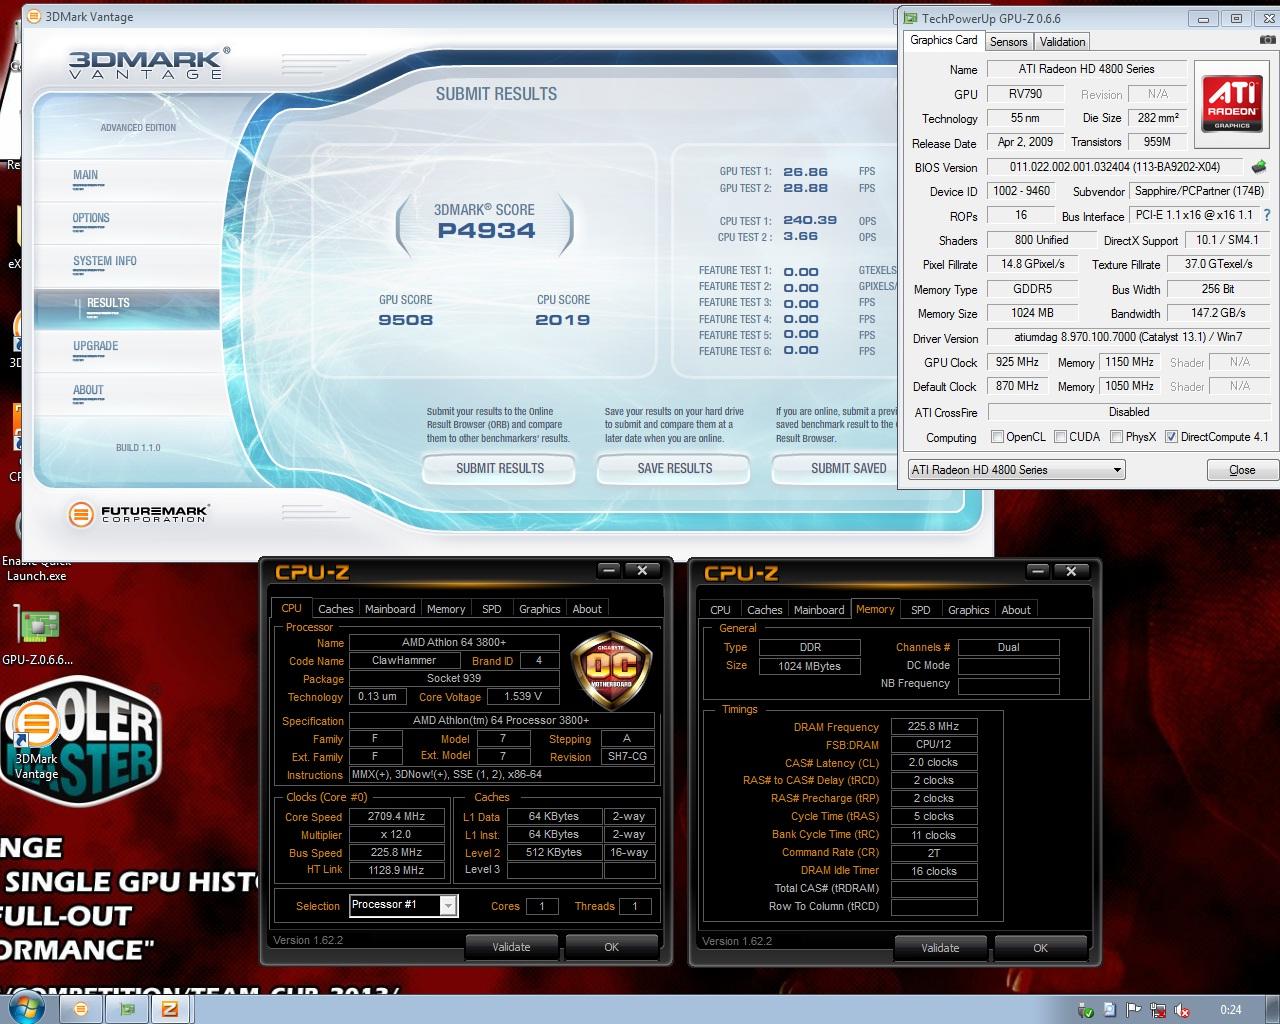
Task: Select the Graphics Card tab in GPU-Z
Action: coord(943,40)
